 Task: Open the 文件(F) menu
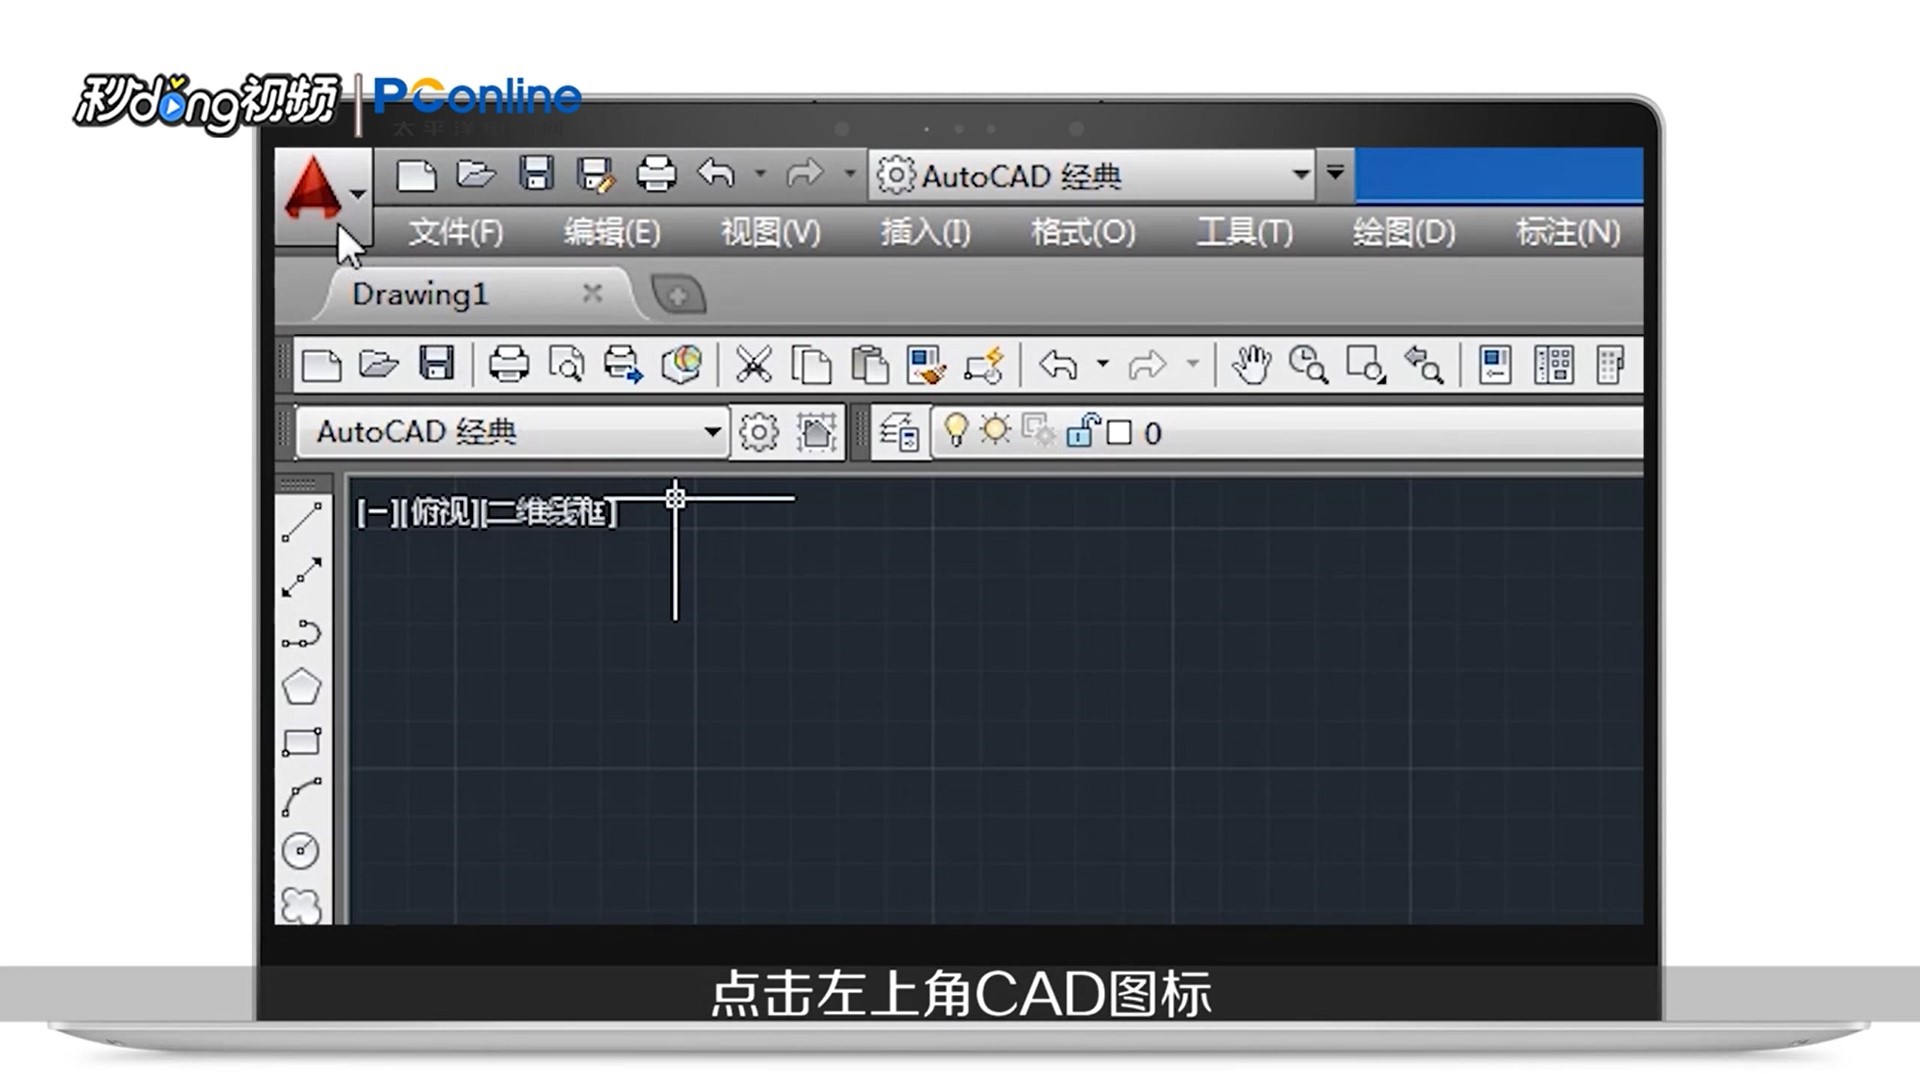click(x=456, y=232)
